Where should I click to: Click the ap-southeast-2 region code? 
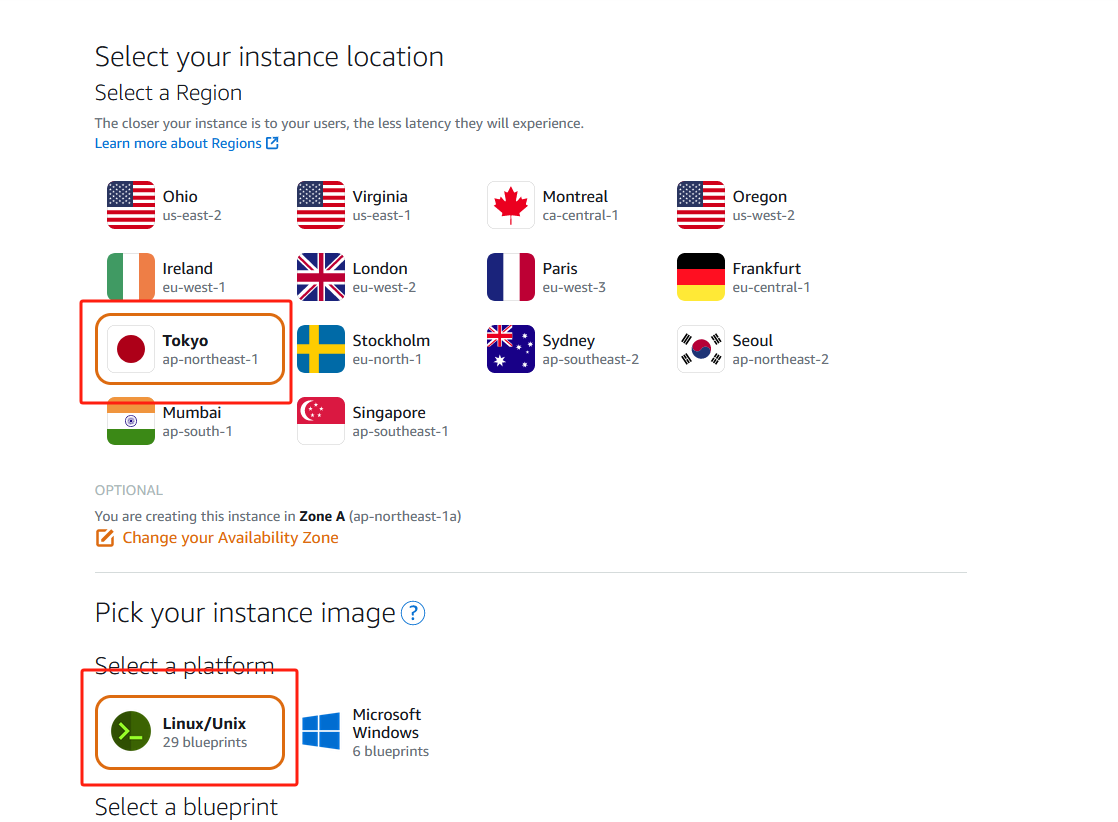[x=590, y=359]
